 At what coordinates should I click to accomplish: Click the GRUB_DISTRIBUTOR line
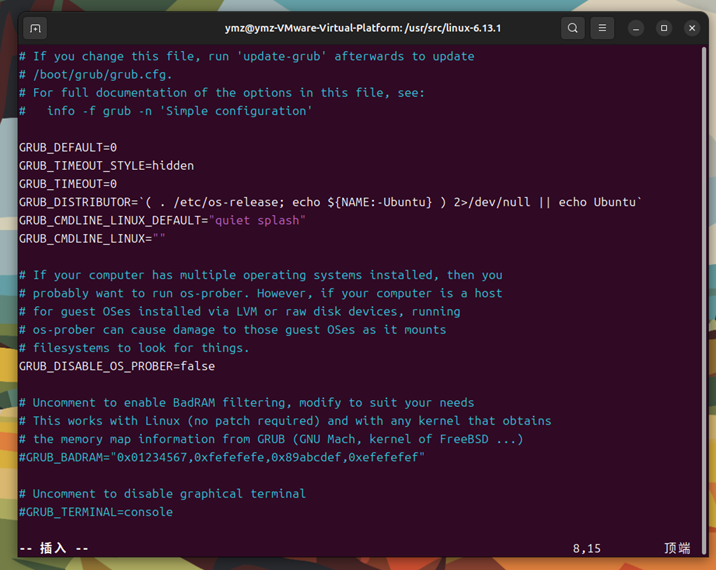tap(330, 202)
